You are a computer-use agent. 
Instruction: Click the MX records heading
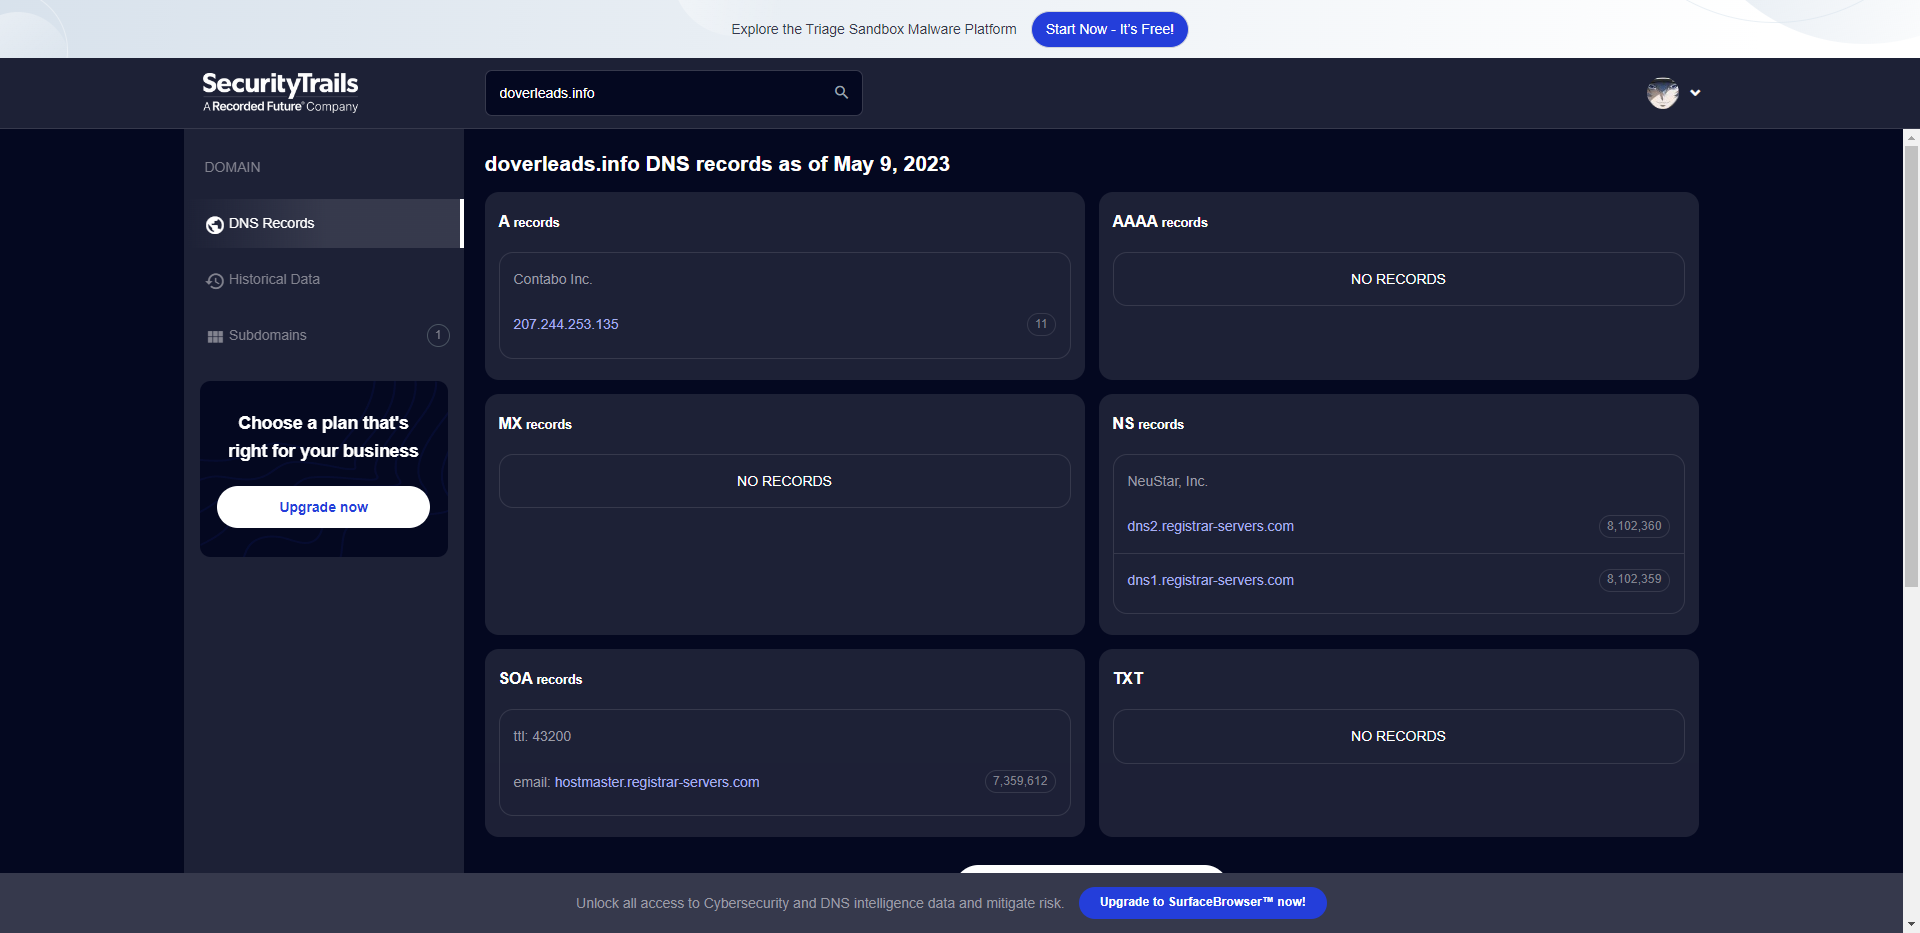pyautogui.click(x=535, y=424)
